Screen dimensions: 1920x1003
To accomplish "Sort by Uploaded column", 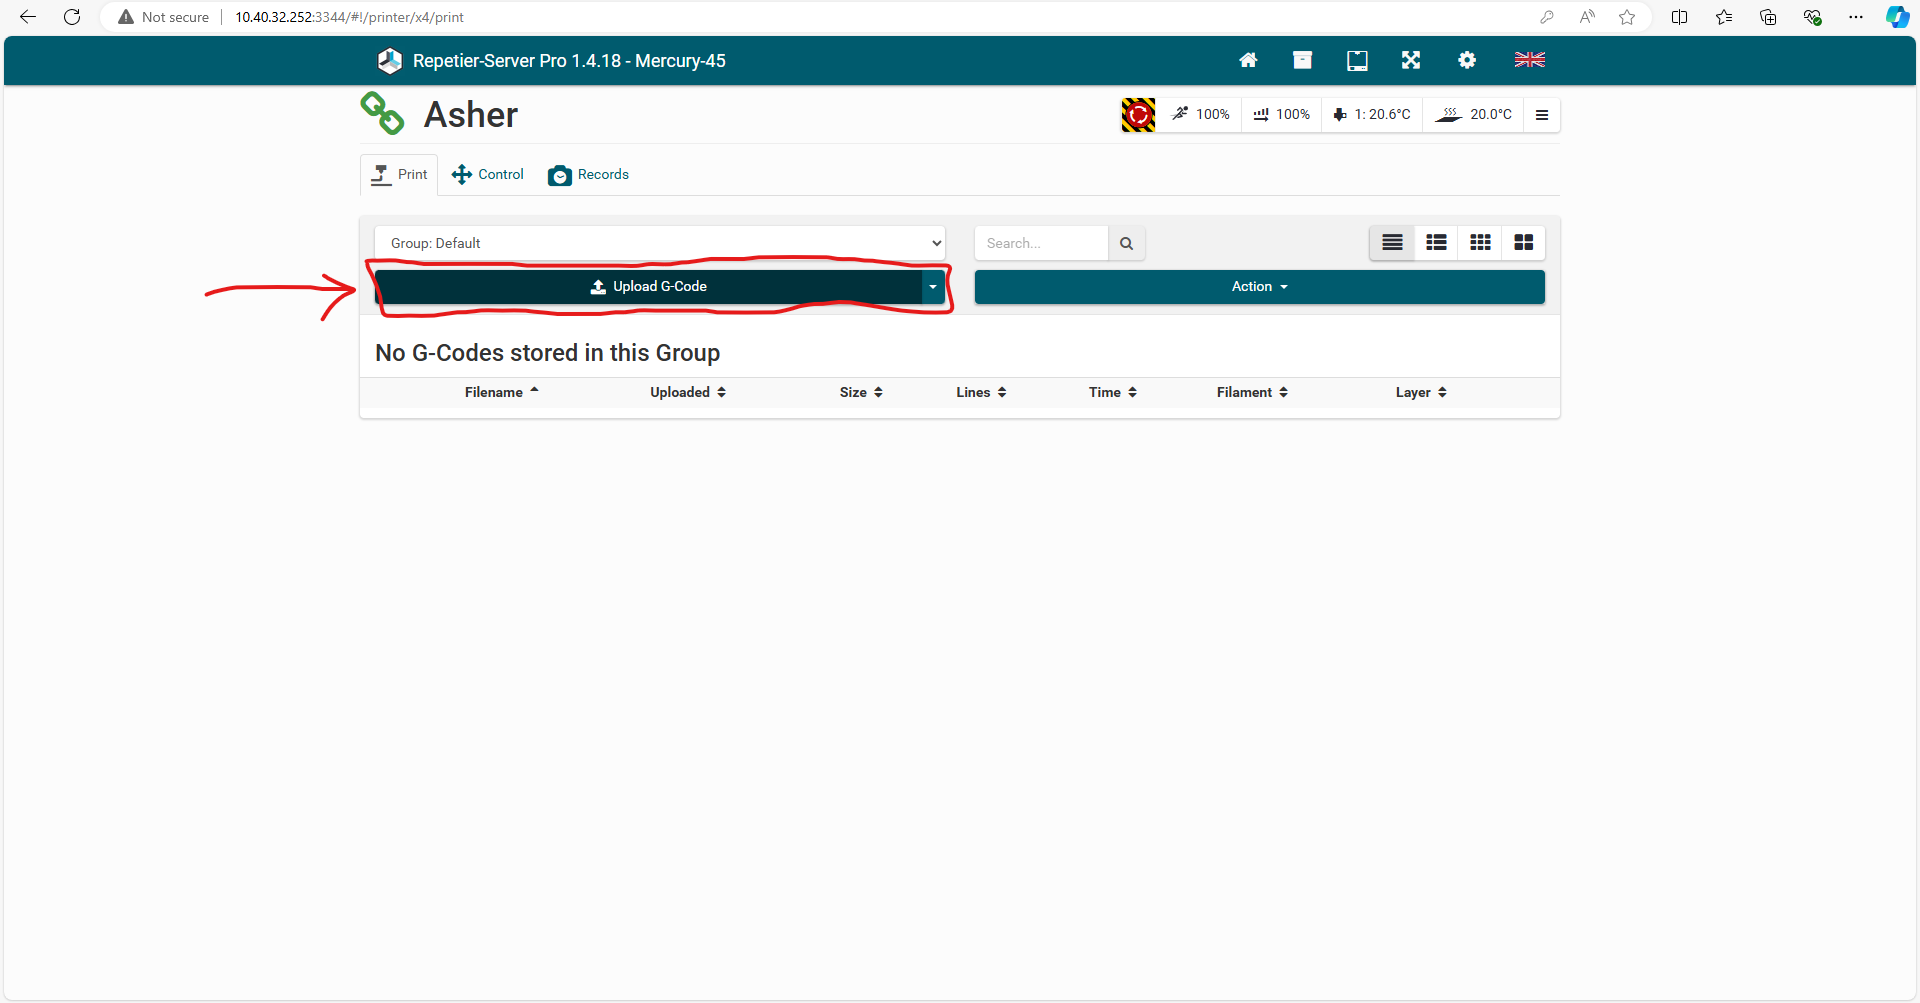I will tap(688, 392).
